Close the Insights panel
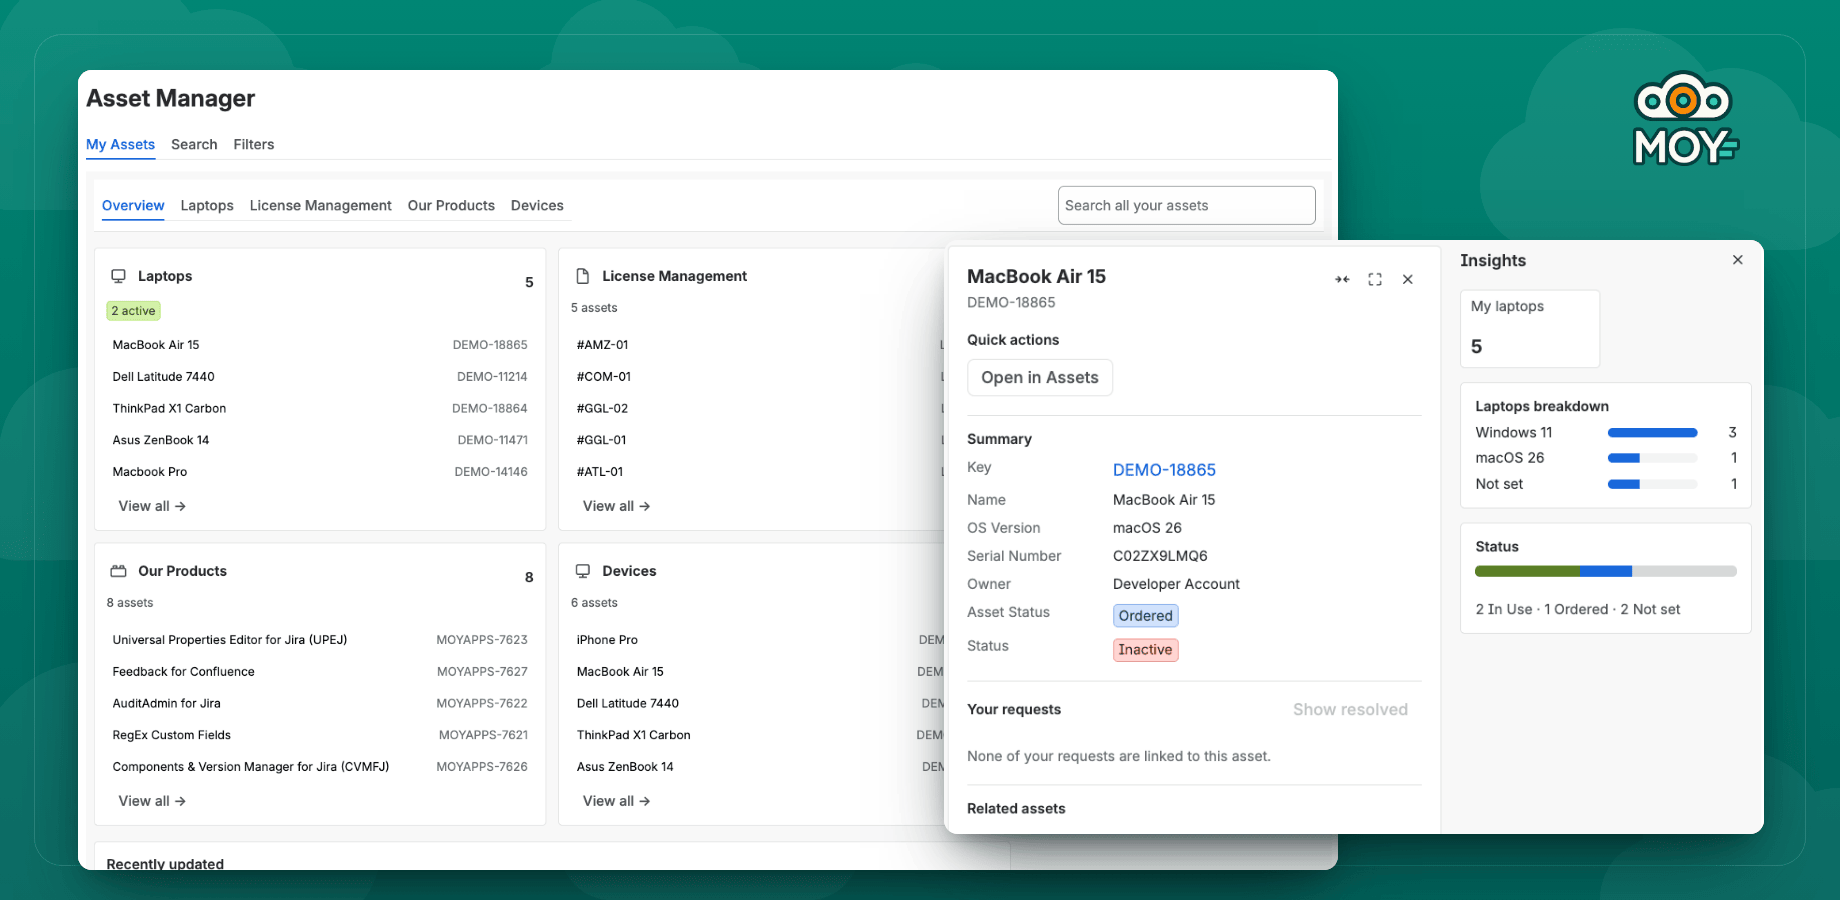The height and width of the screenshot is (900, 1840). click(1738, 260)
